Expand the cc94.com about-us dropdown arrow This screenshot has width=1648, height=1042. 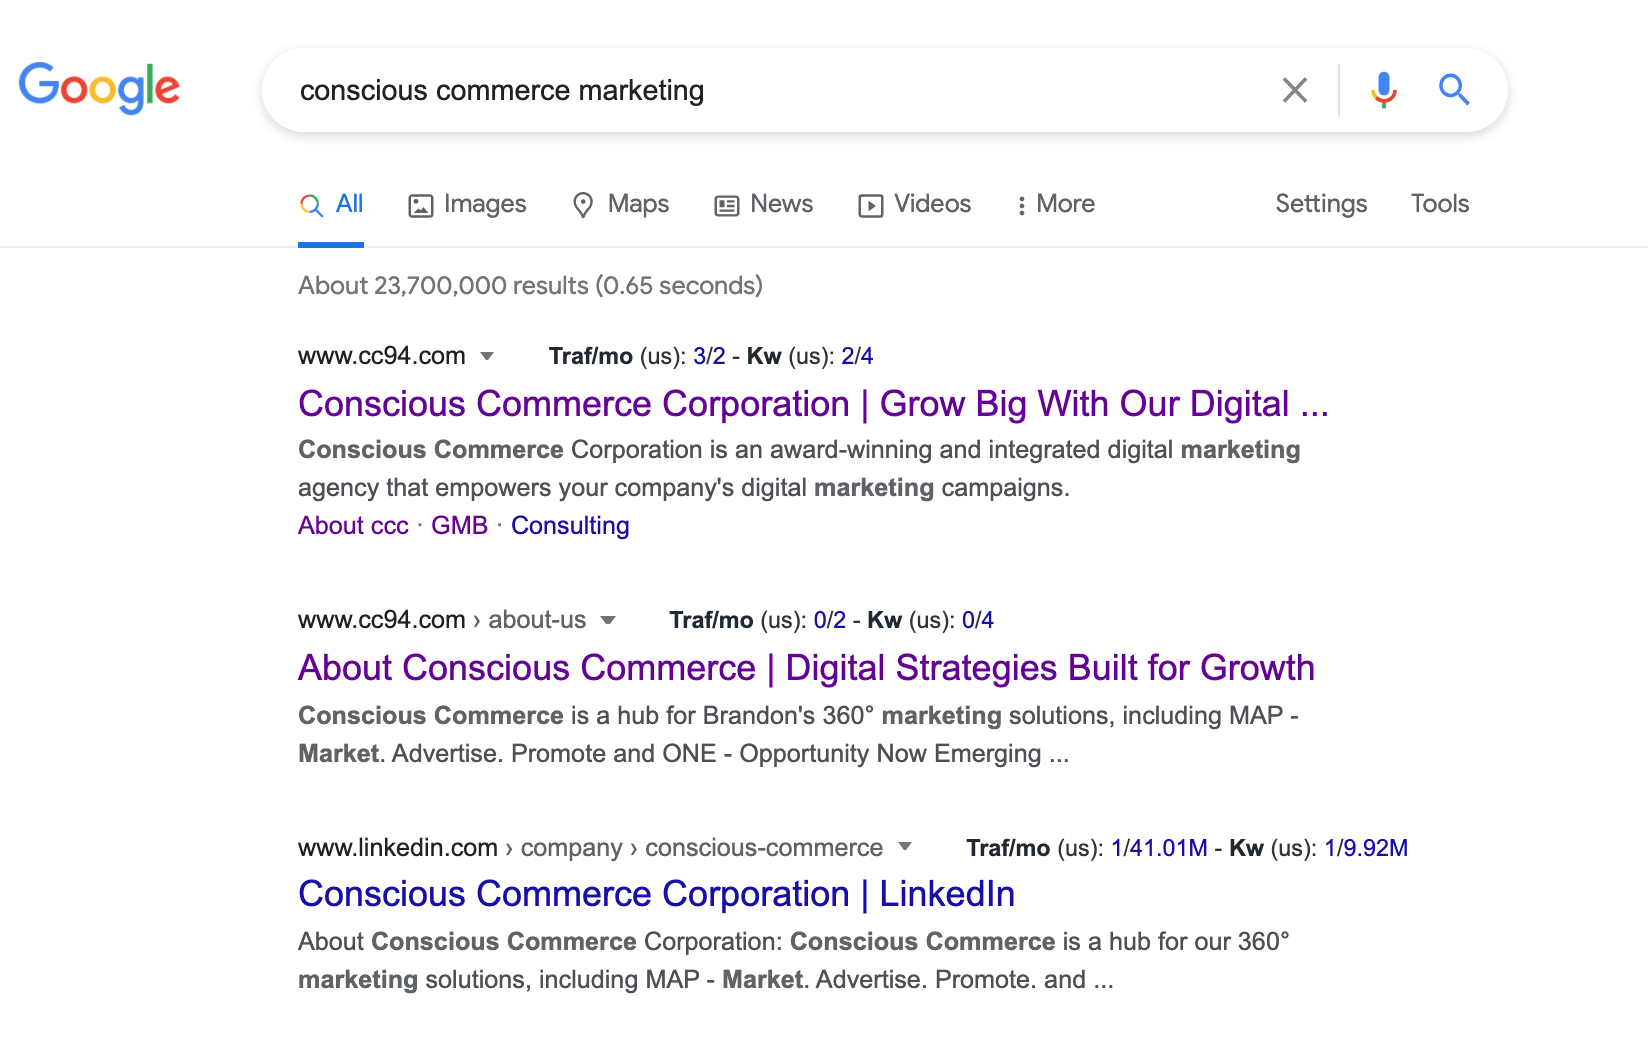click(608, 620)
